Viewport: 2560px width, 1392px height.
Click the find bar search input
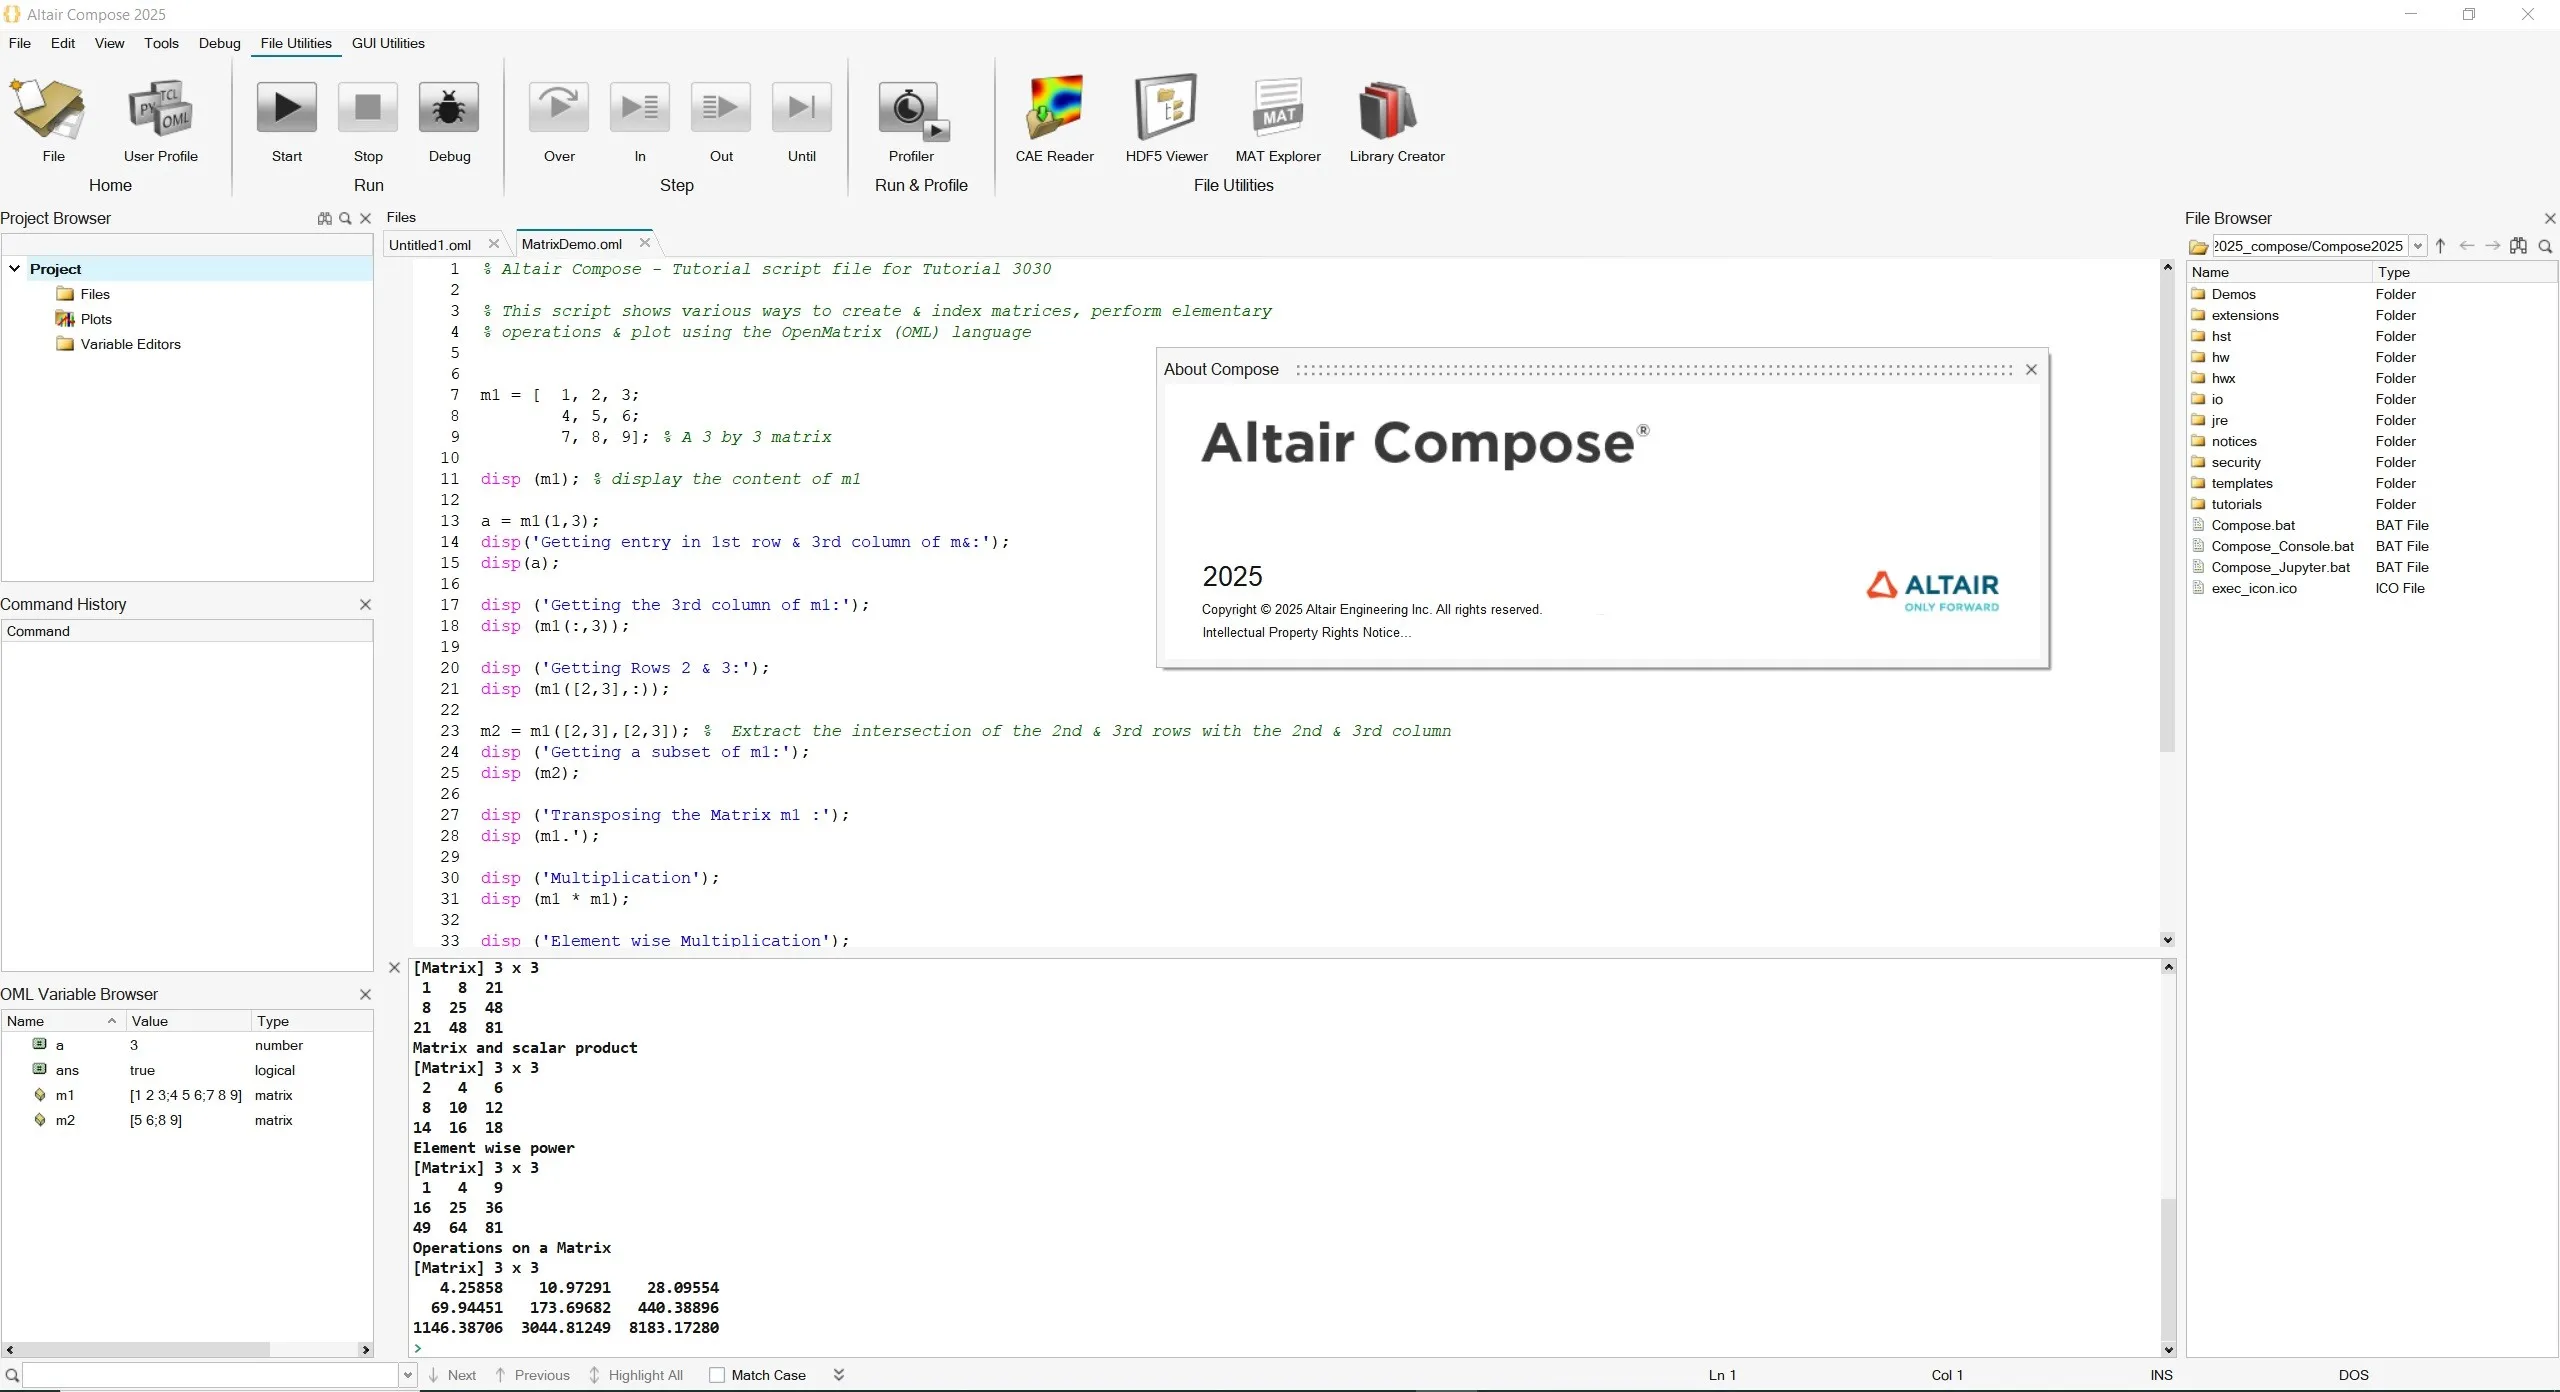point(210,1376)
